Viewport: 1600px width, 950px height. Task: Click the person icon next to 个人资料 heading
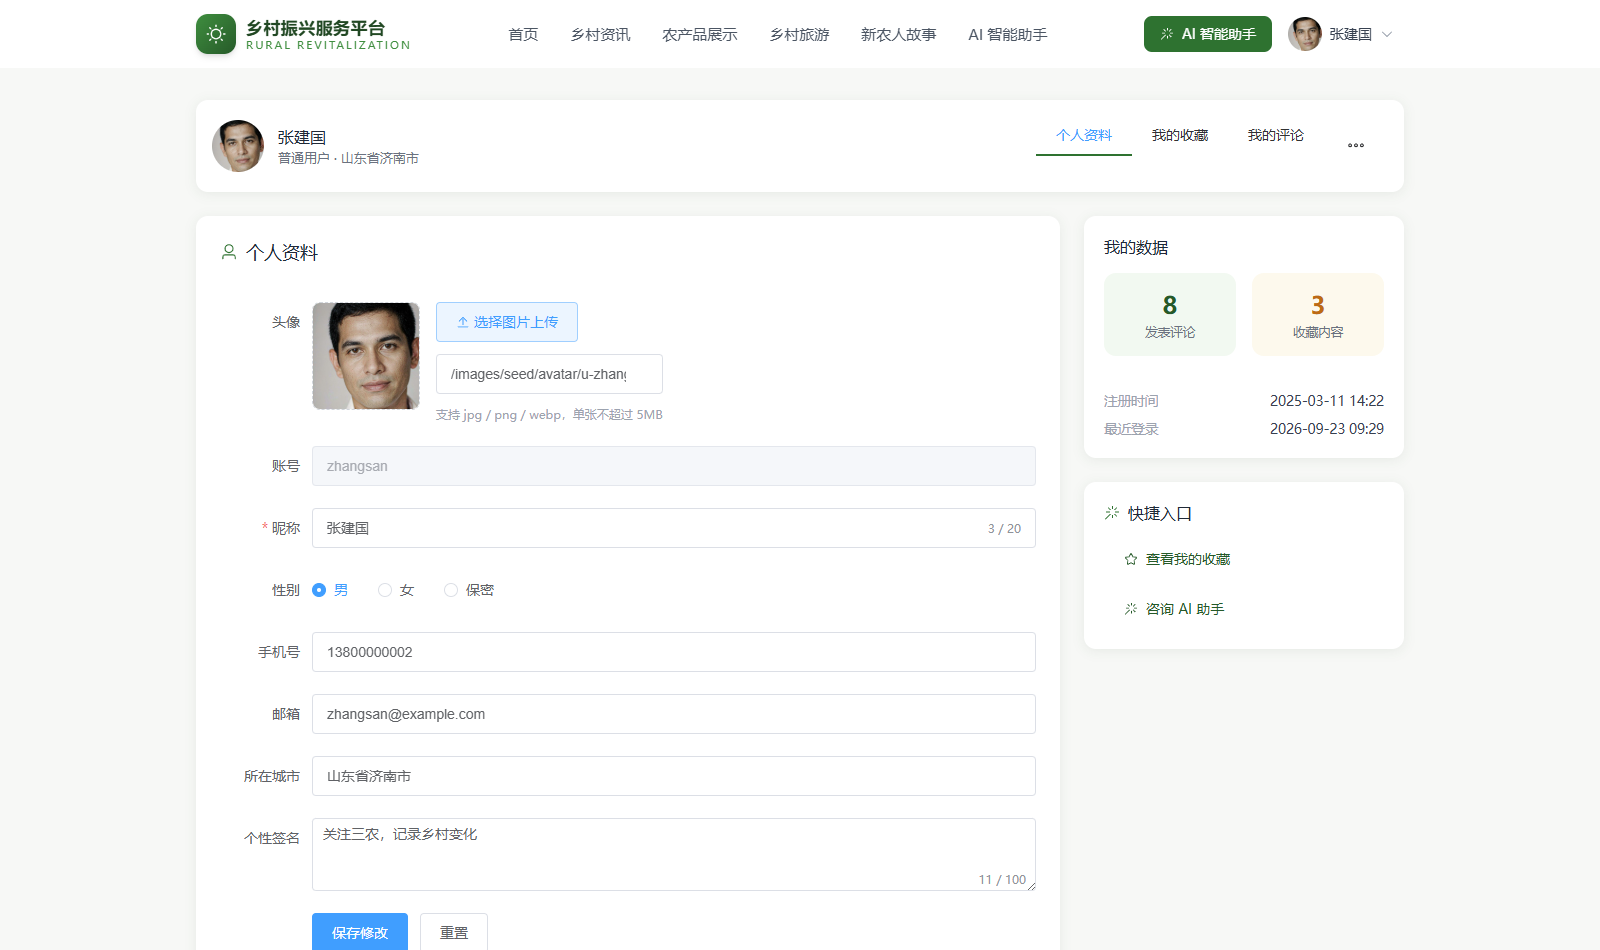229,252
